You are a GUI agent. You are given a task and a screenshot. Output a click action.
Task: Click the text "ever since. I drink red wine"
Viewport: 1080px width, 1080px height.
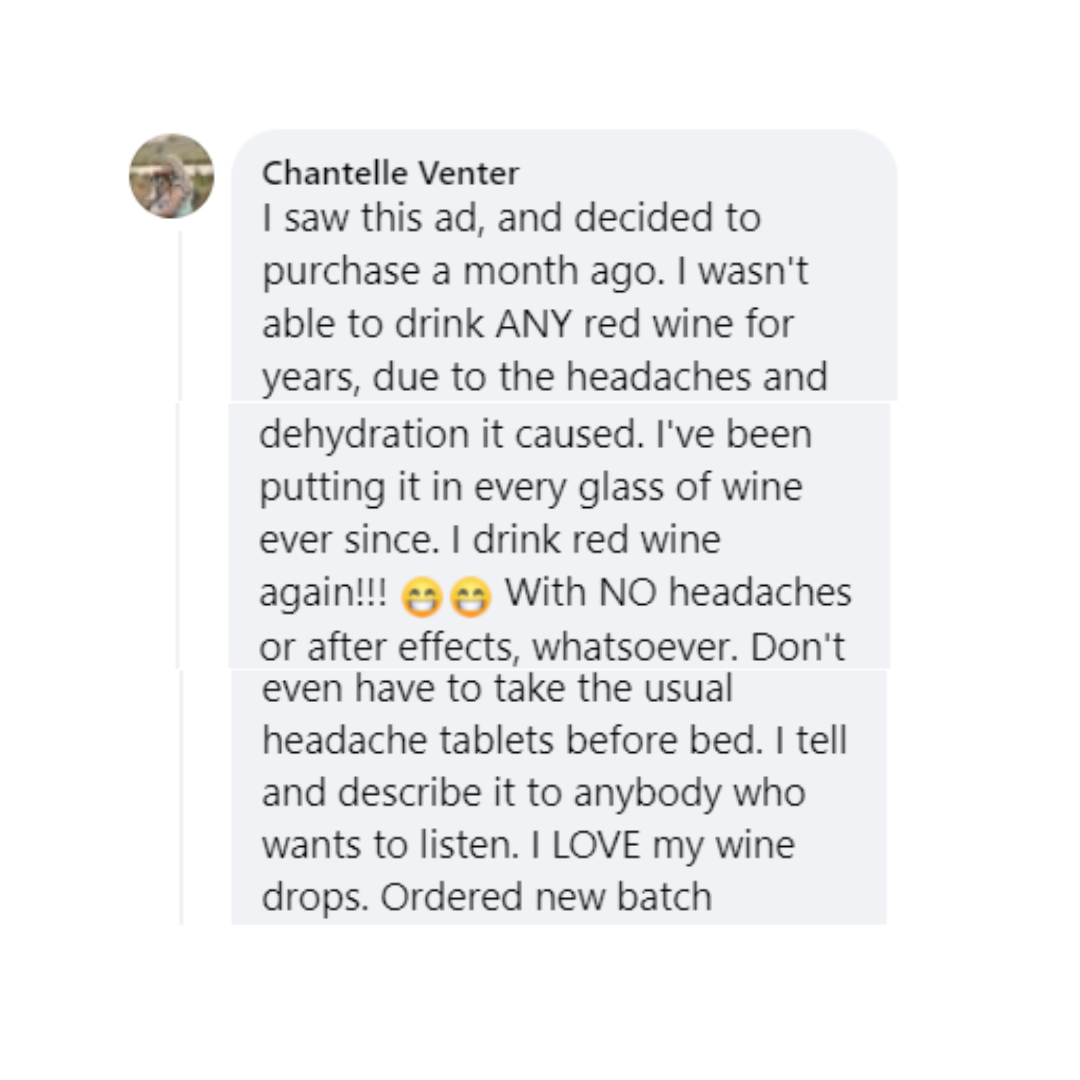[x=489, y=540]
